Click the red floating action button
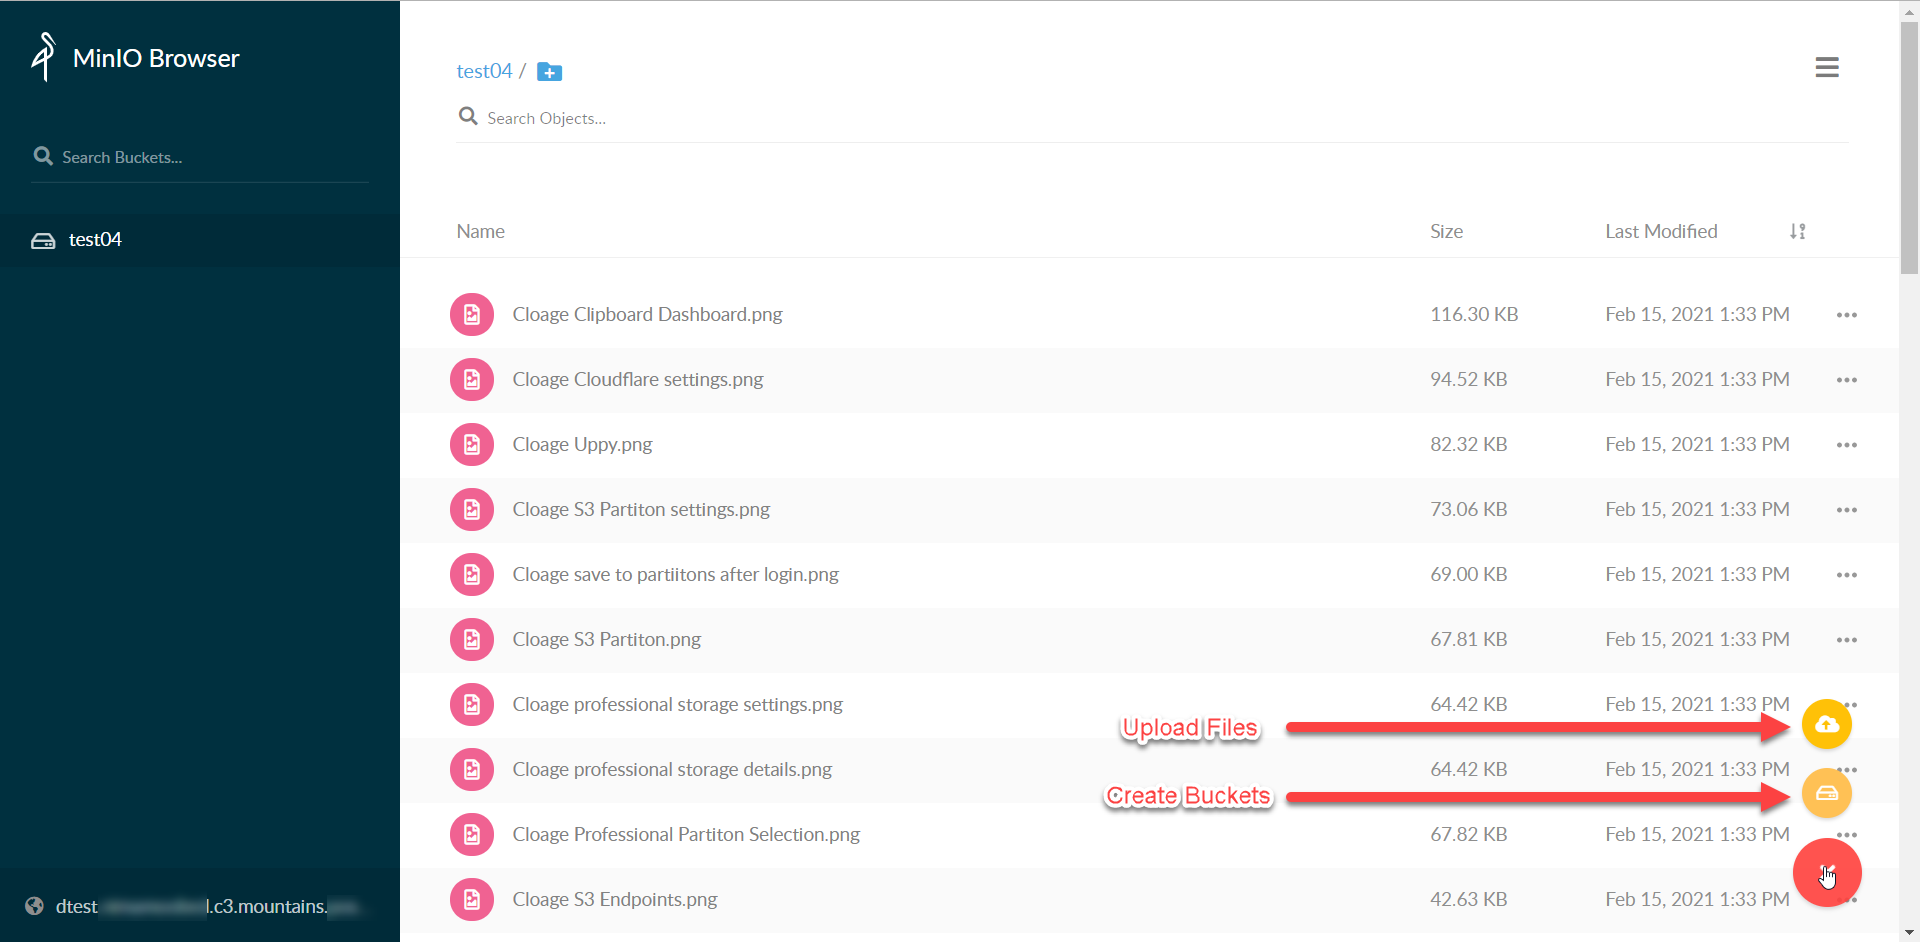The height and width of the screenshot is (942, 1920). tap(1827, 872)
